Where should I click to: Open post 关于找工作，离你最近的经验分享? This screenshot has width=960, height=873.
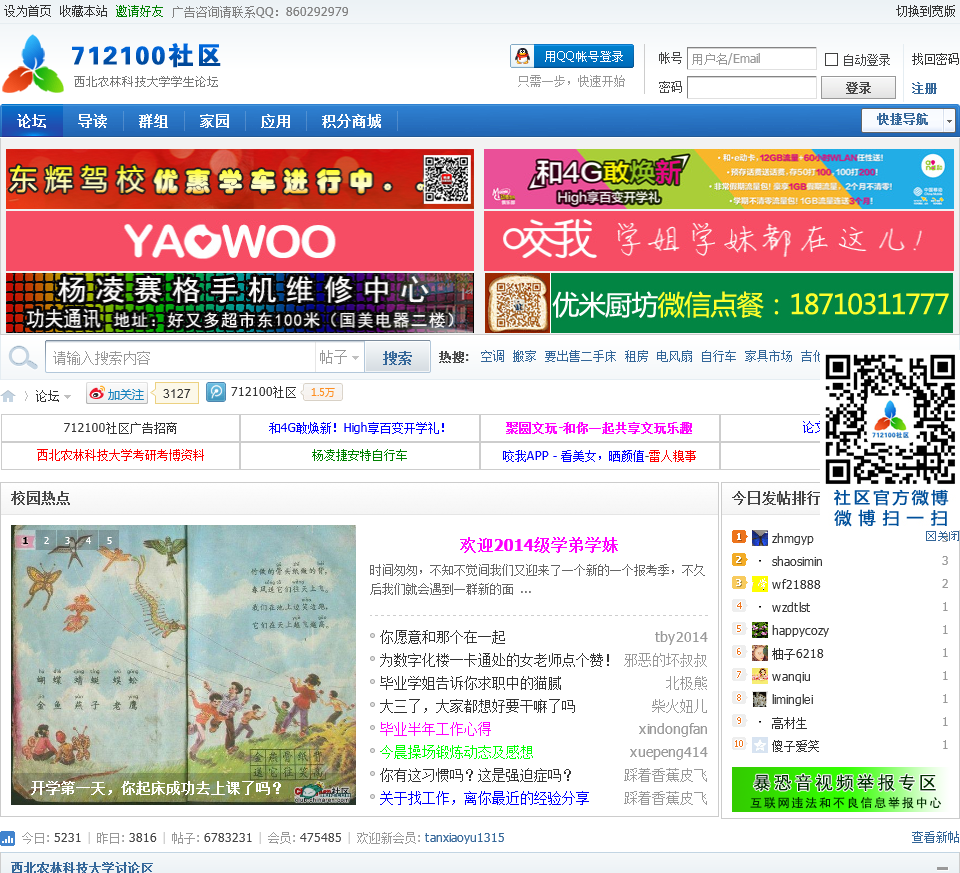tap(484, 798)
